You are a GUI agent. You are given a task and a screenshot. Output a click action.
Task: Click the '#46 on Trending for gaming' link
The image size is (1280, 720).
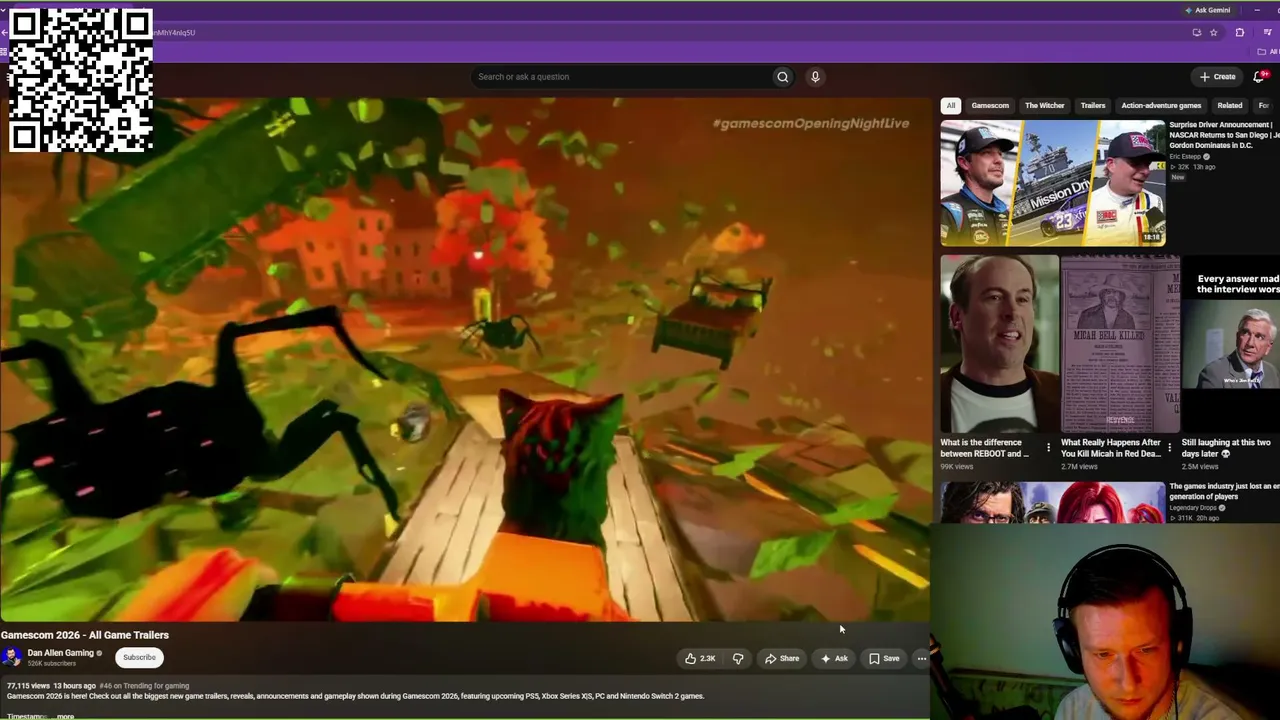click(x=144, y=686)
